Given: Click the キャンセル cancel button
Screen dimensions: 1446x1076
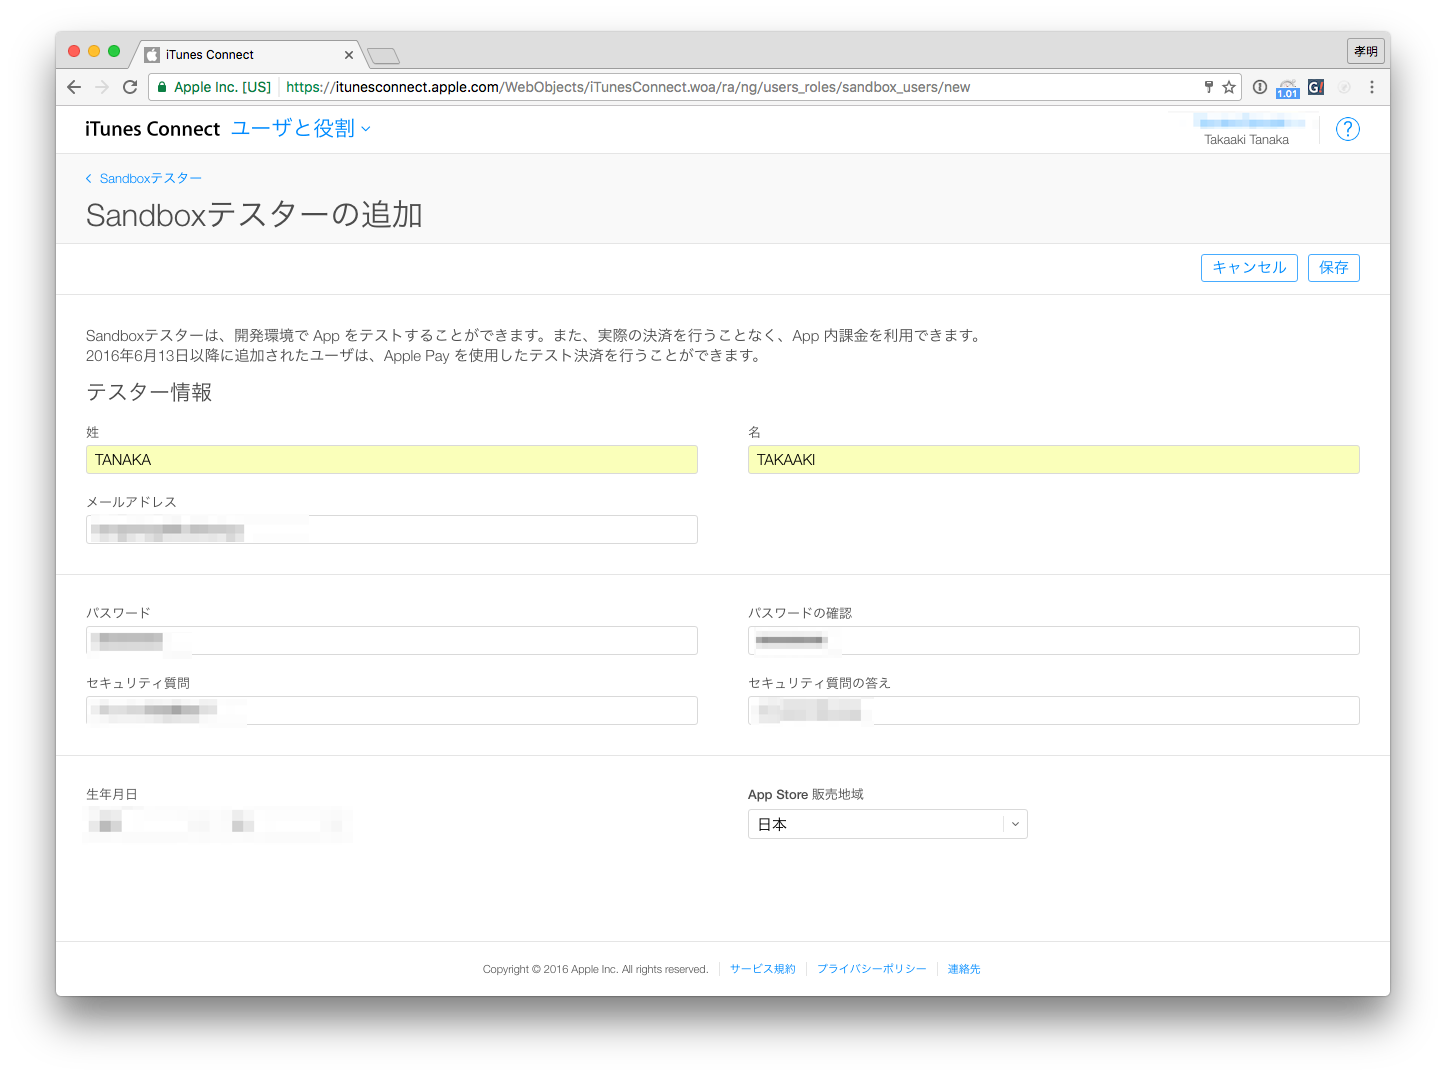Looking at the screenshot, I should (x=1249, y=268).
